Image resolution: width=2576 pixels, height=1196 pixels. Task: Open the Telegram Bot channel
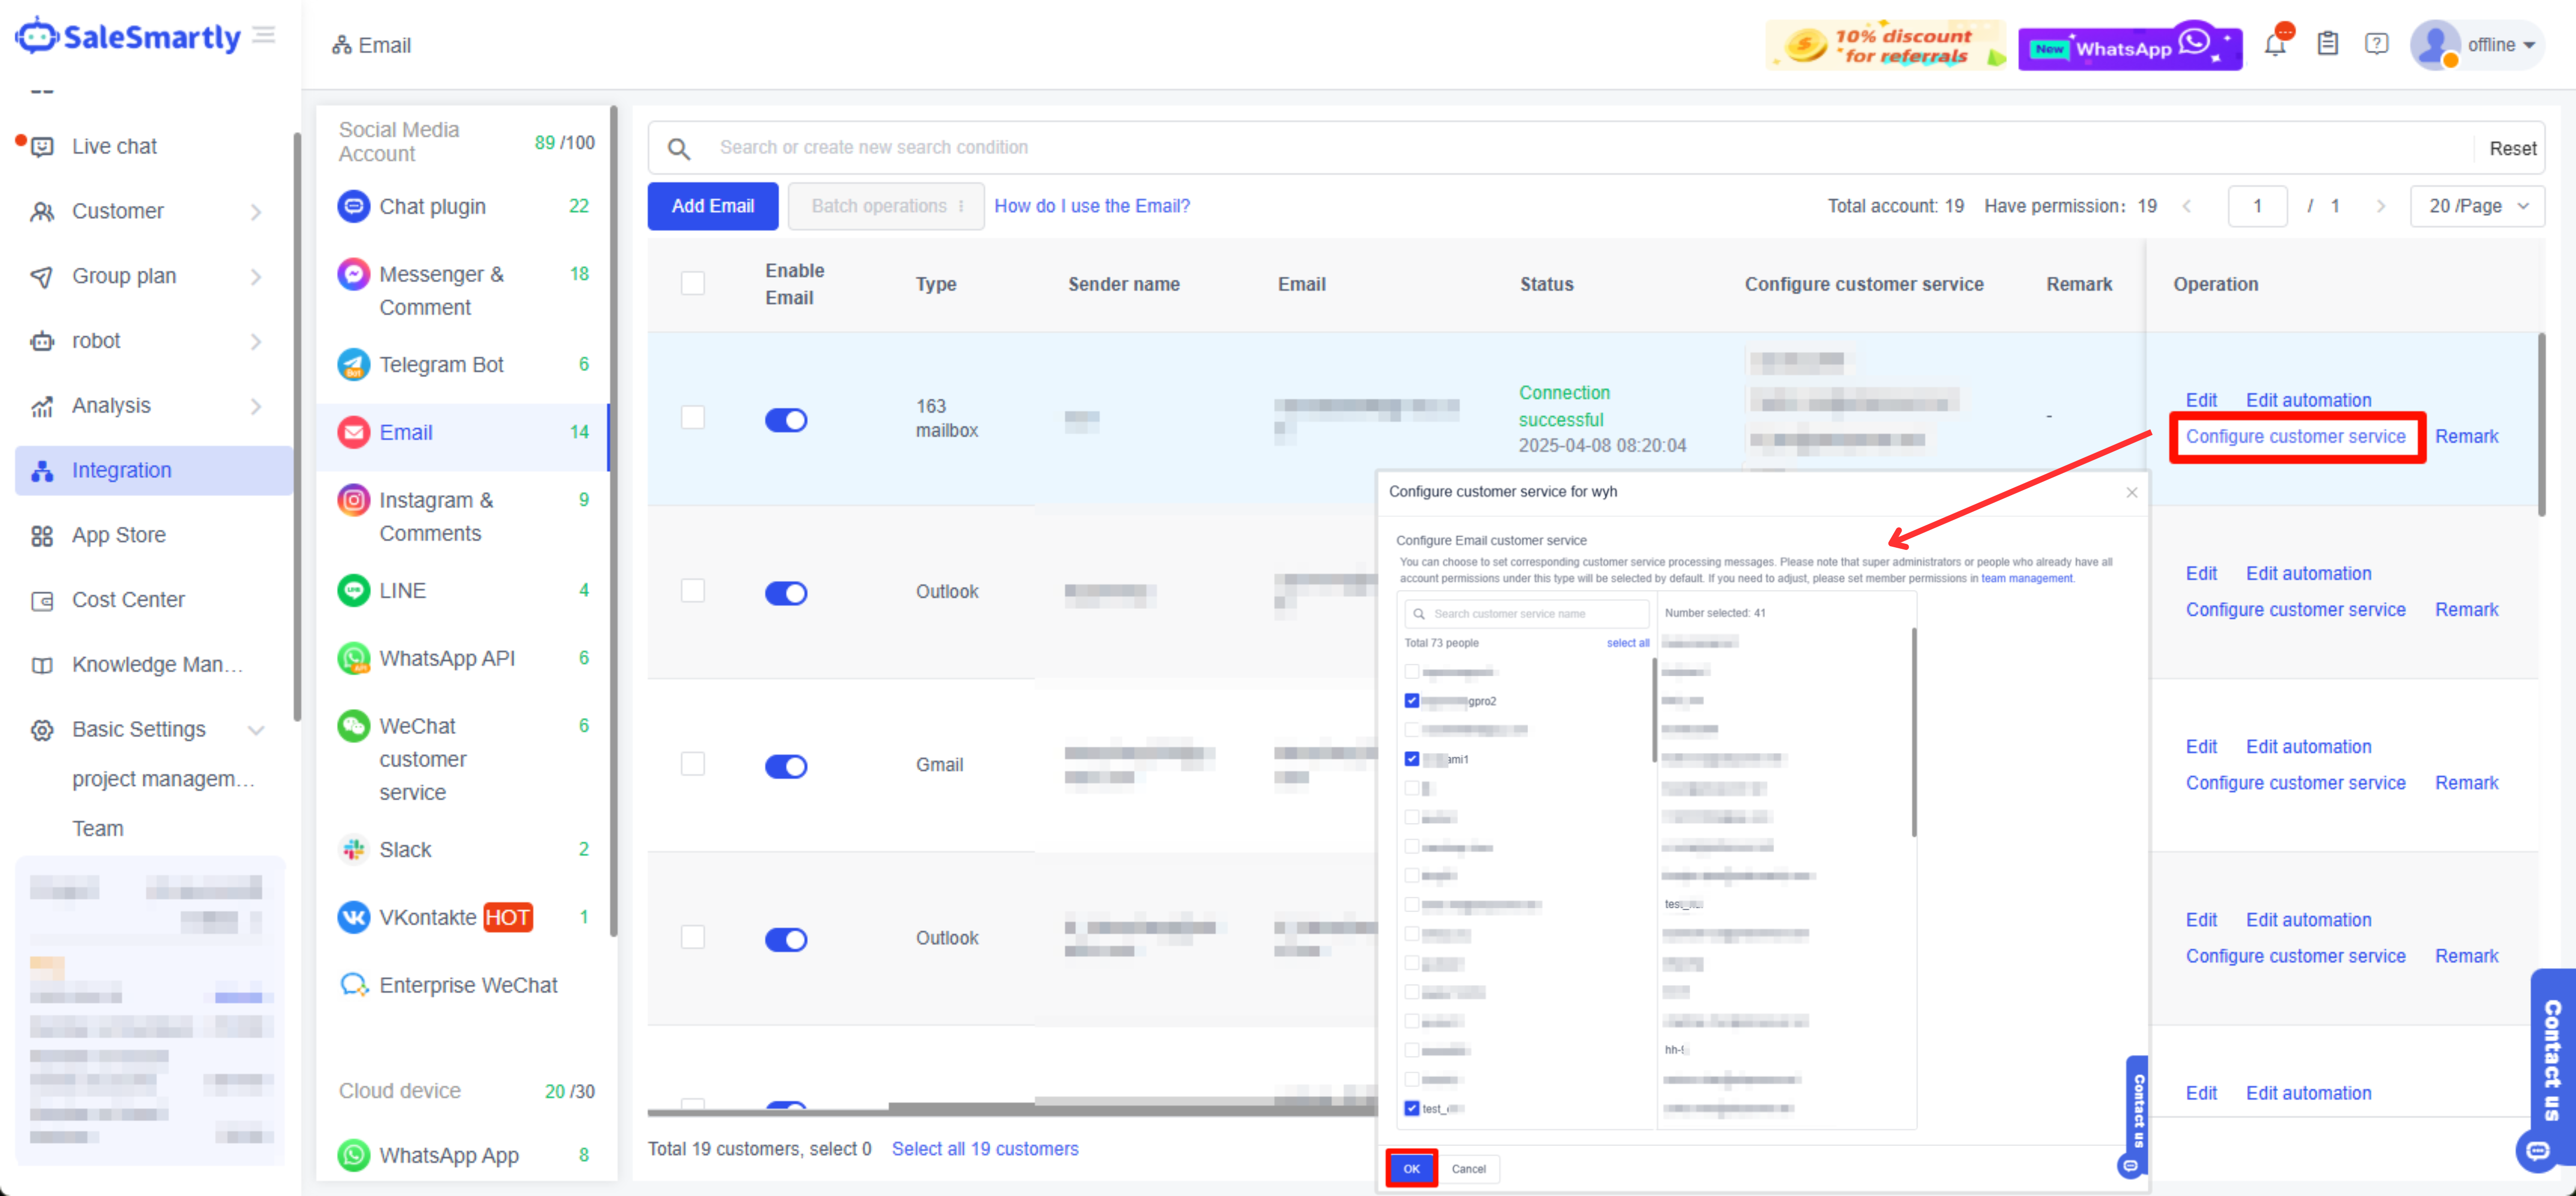(440, 365)
